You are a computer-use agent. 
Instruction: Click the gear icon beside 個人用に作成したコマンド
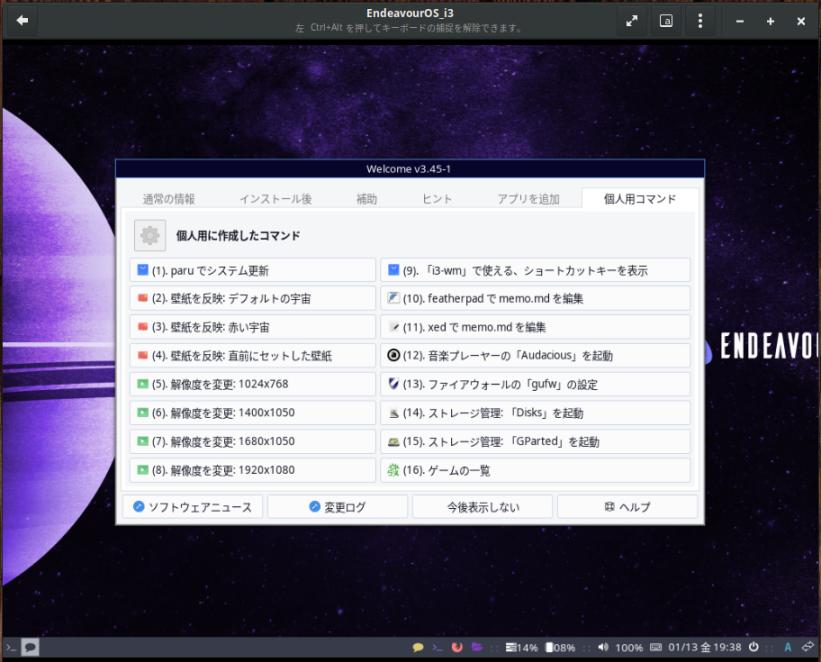tap(150, 236)
